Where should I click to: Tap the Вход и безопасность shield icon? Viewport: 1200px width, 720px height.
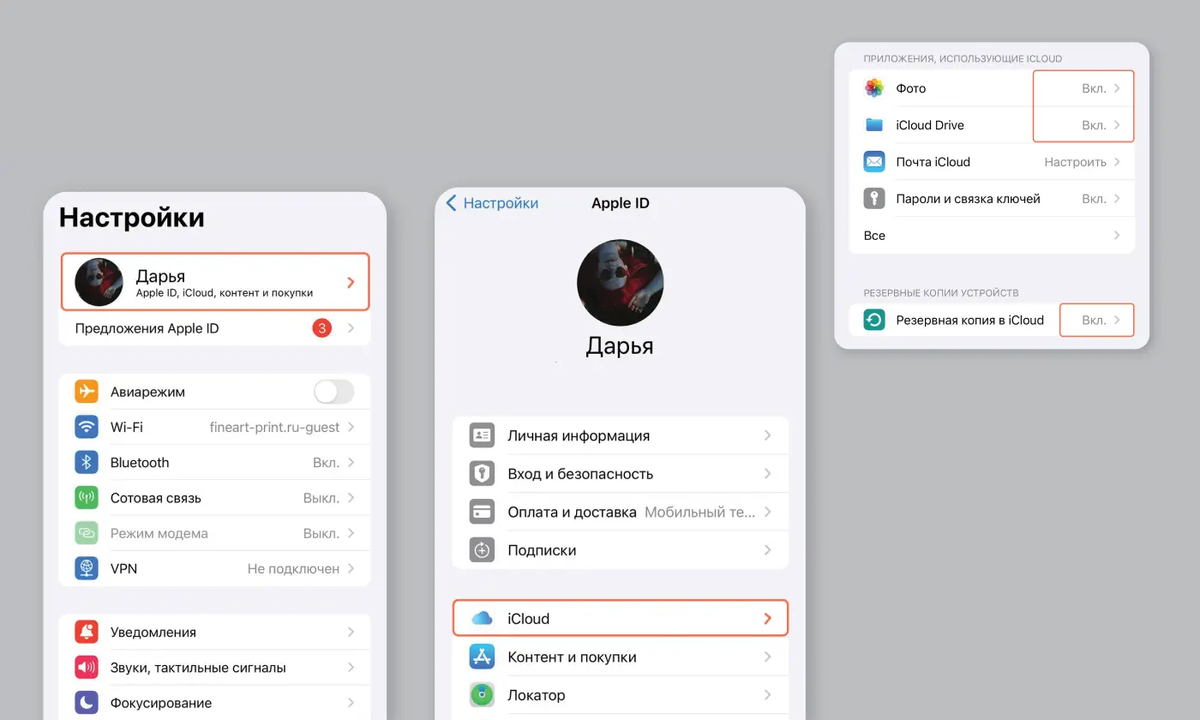(x=482, y=474)
